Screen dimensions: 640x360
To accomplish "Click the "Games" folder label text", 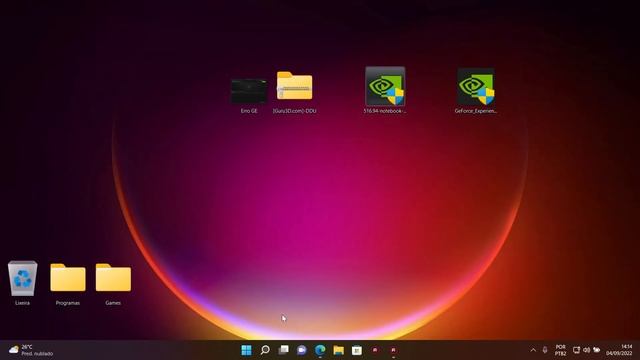I will pyautogui.click(x=113, y=303).
